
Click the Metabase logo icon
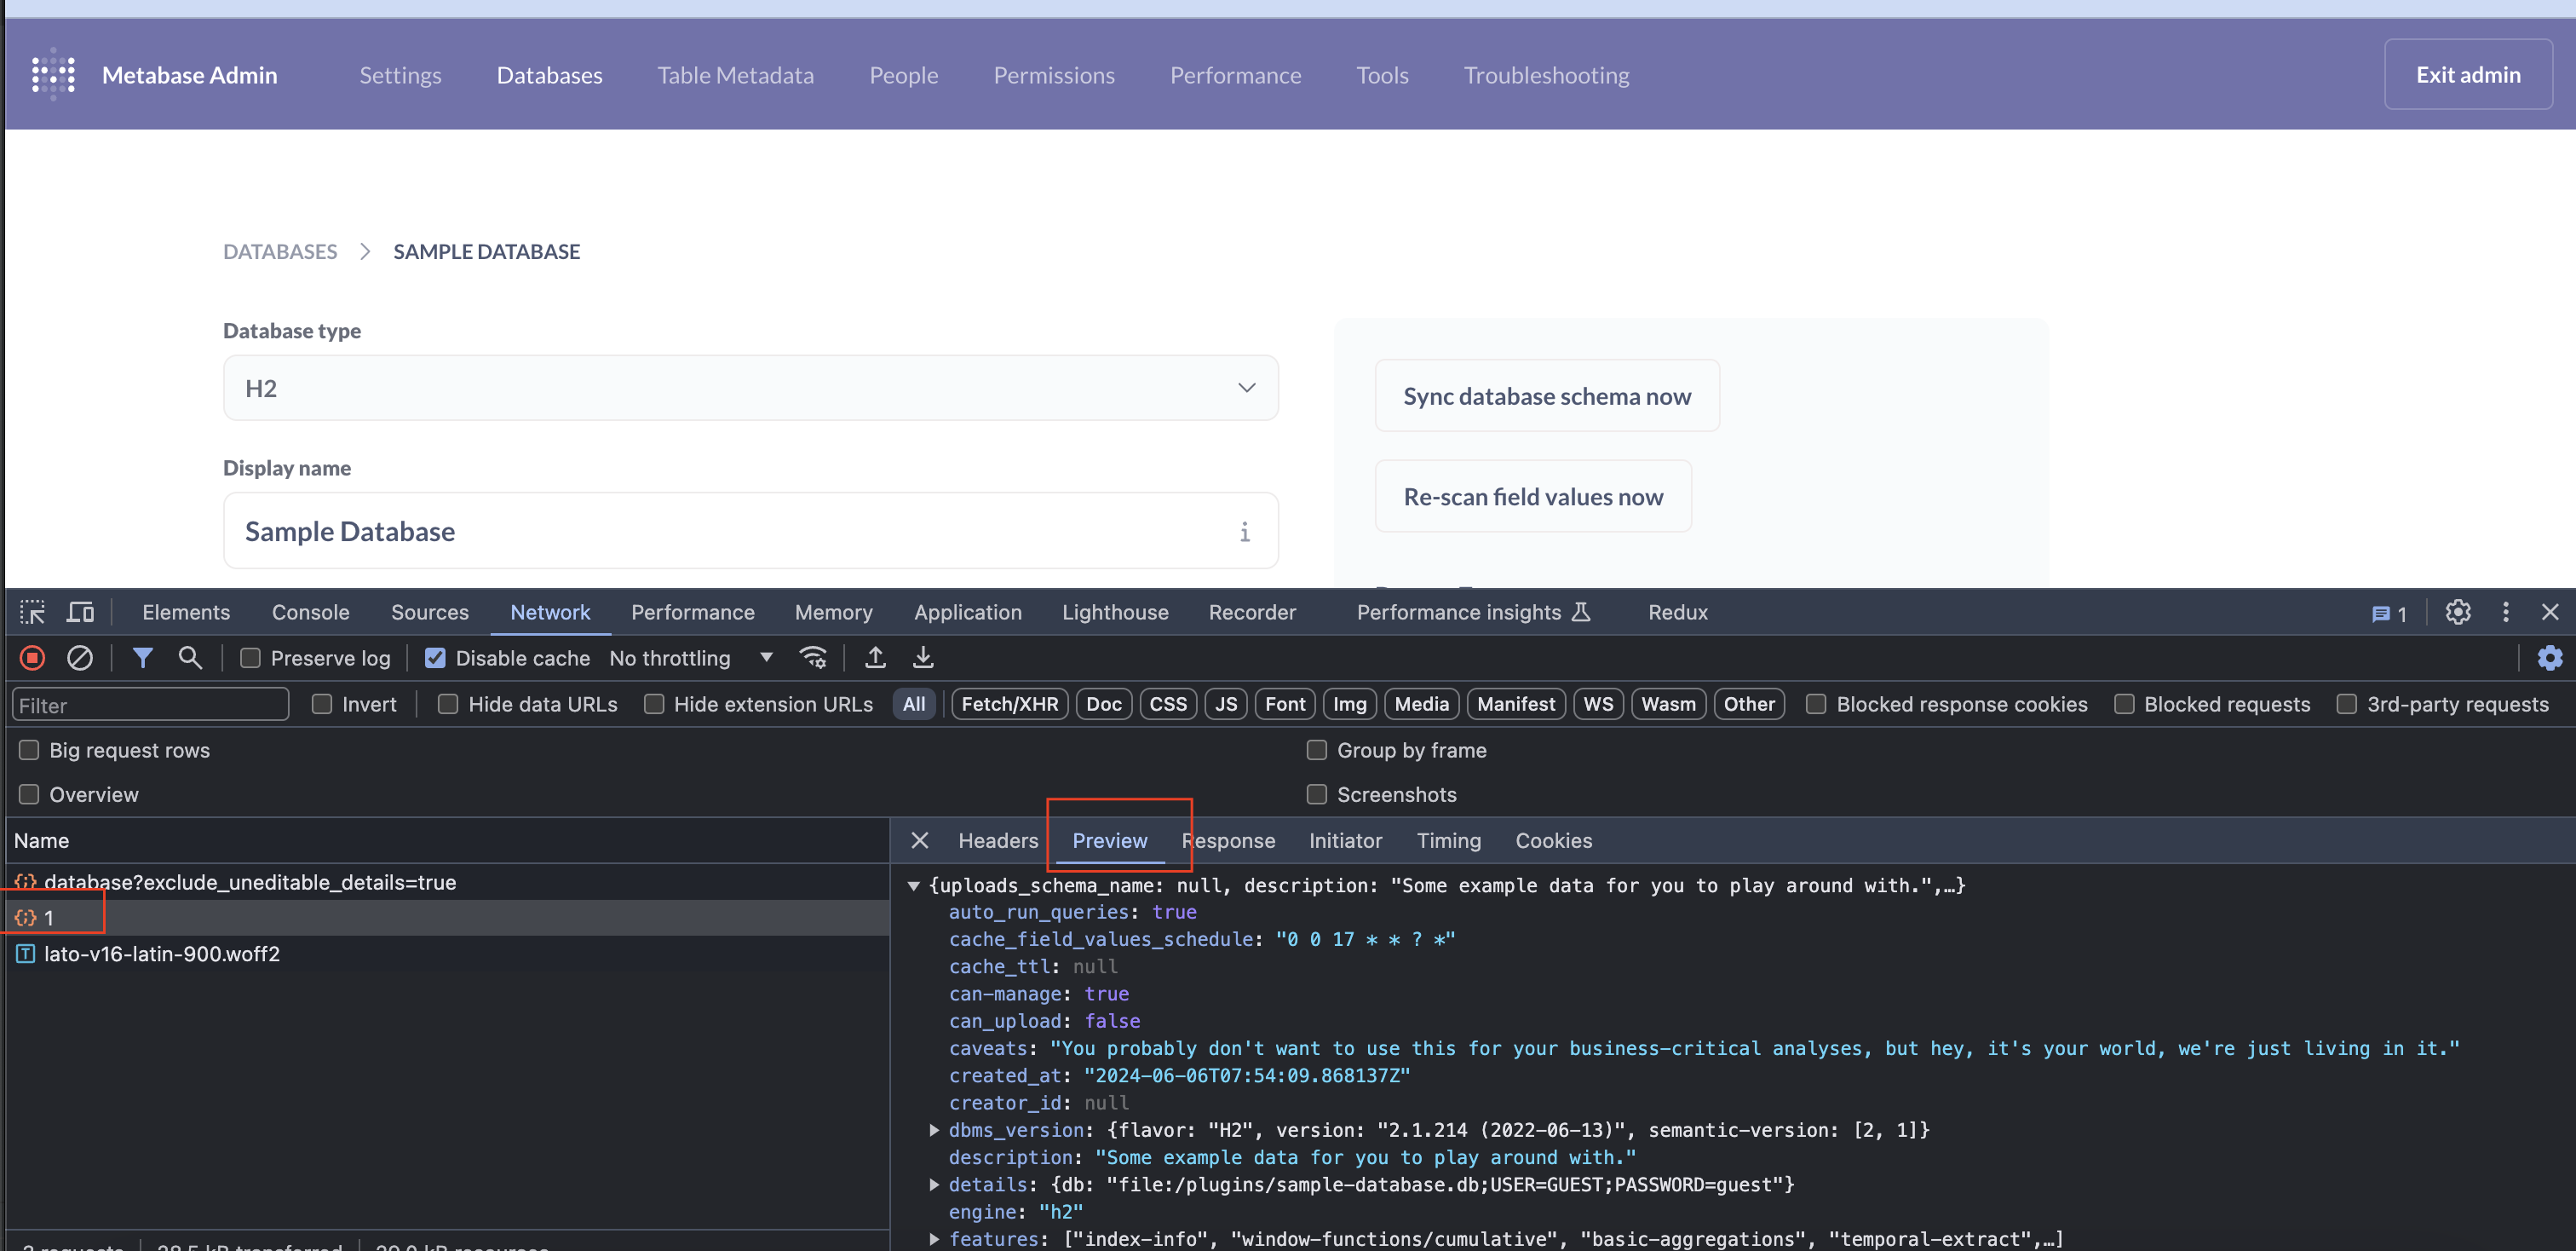53,75
